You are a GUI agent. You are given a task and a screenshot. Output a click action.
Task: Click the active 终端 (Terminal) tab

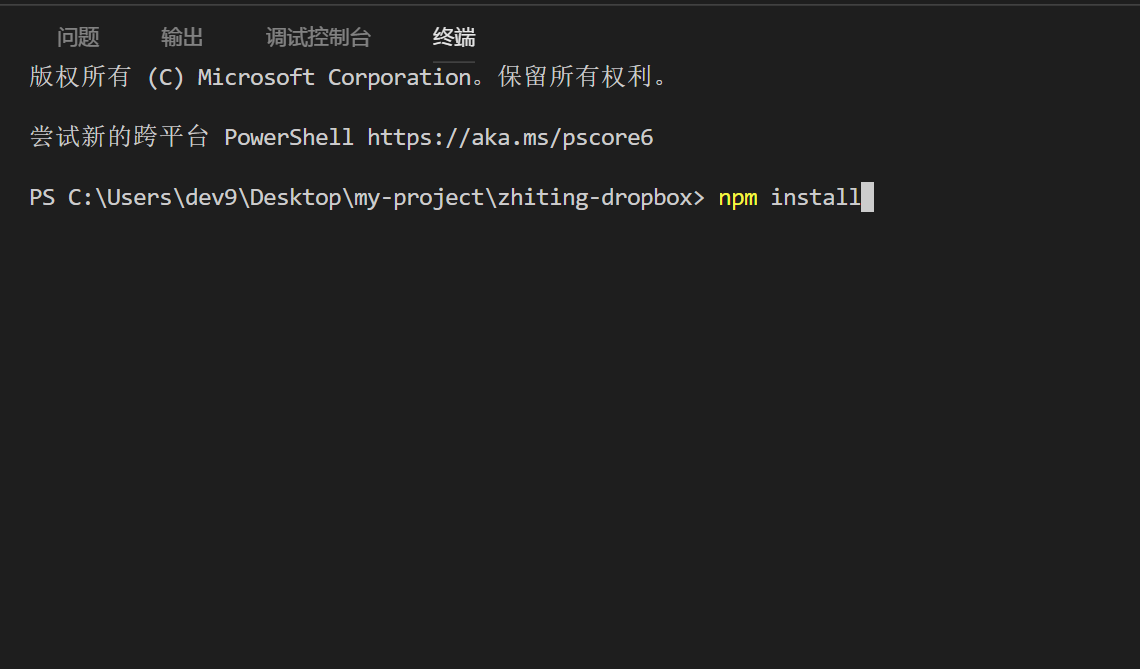coord(454,37)
